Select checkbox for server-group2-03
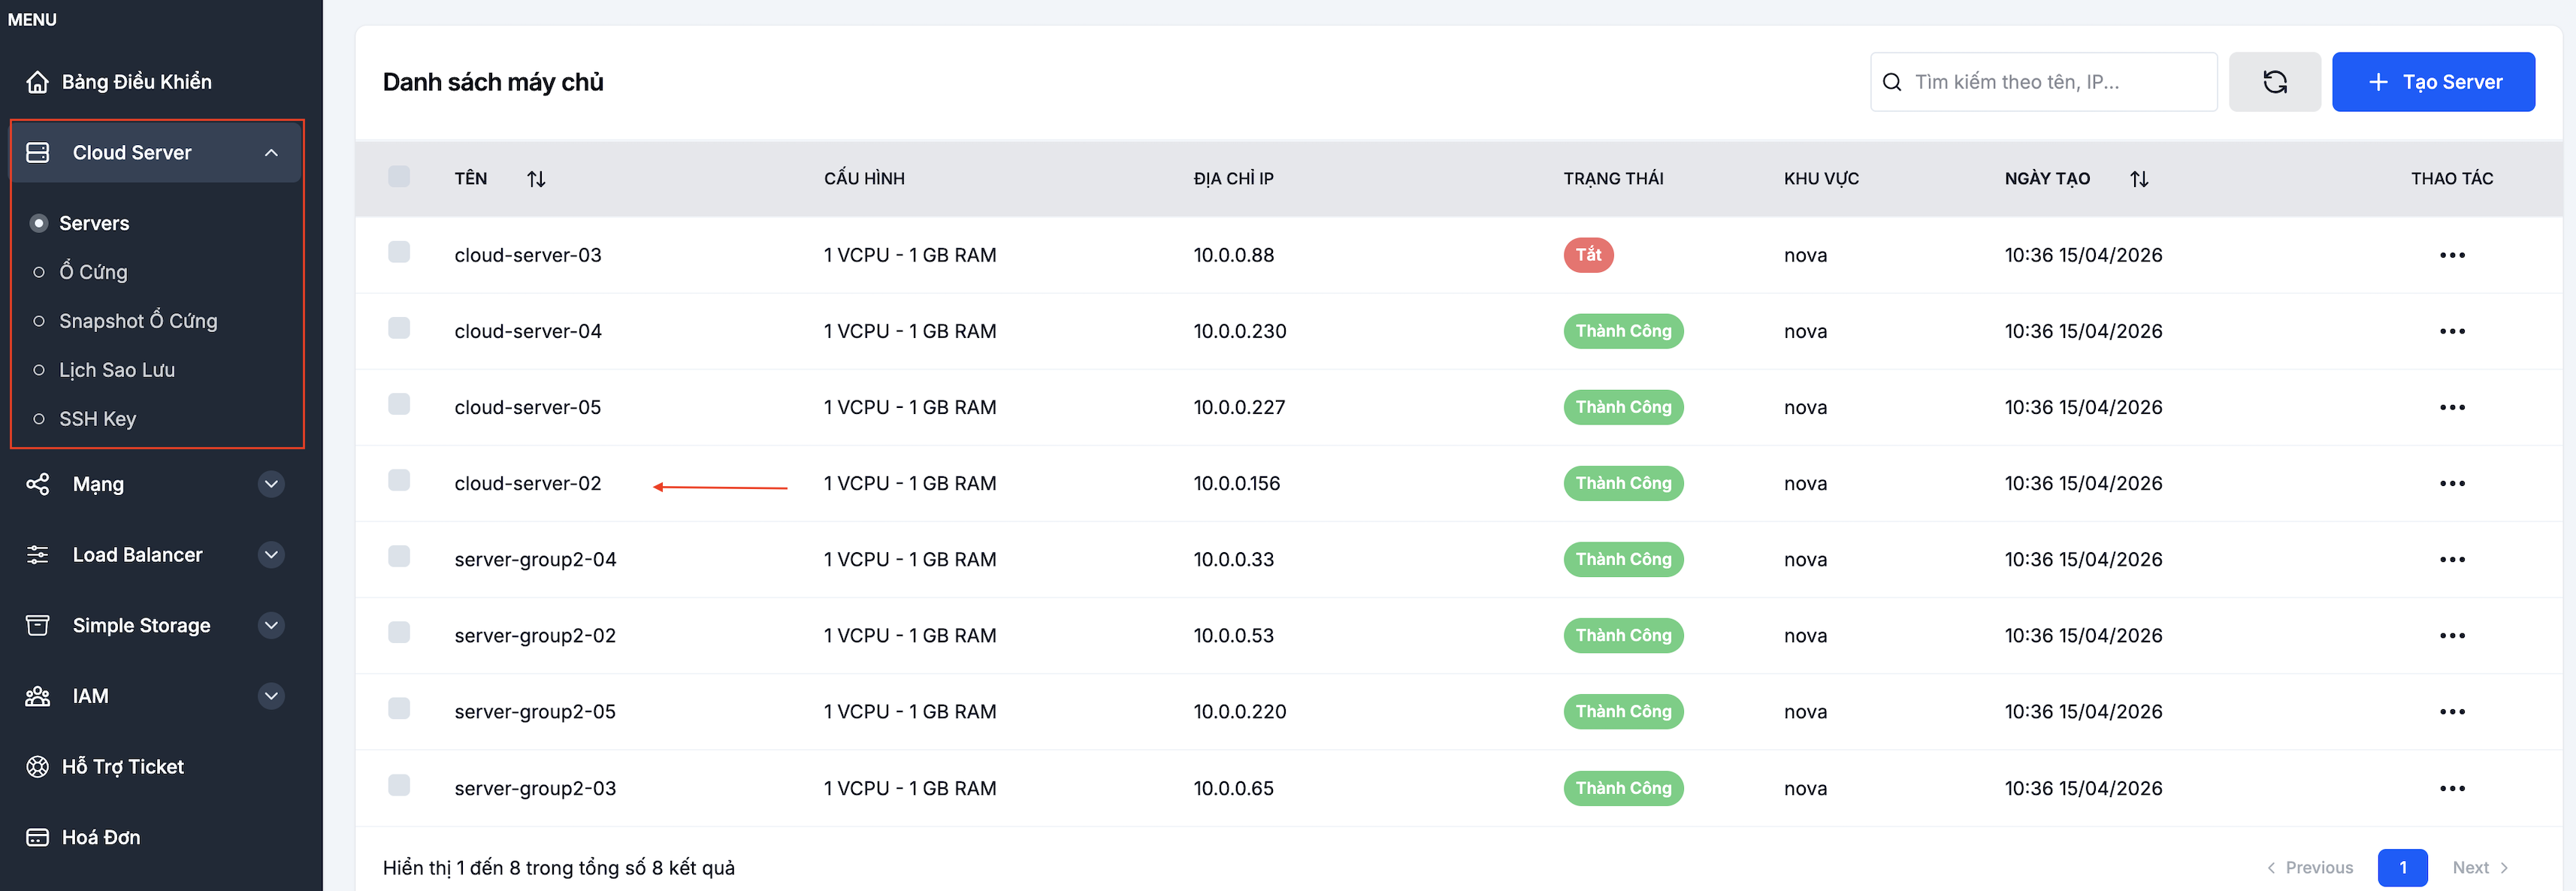This screenshot has width=2576, height=891. [x=399, y=784]
